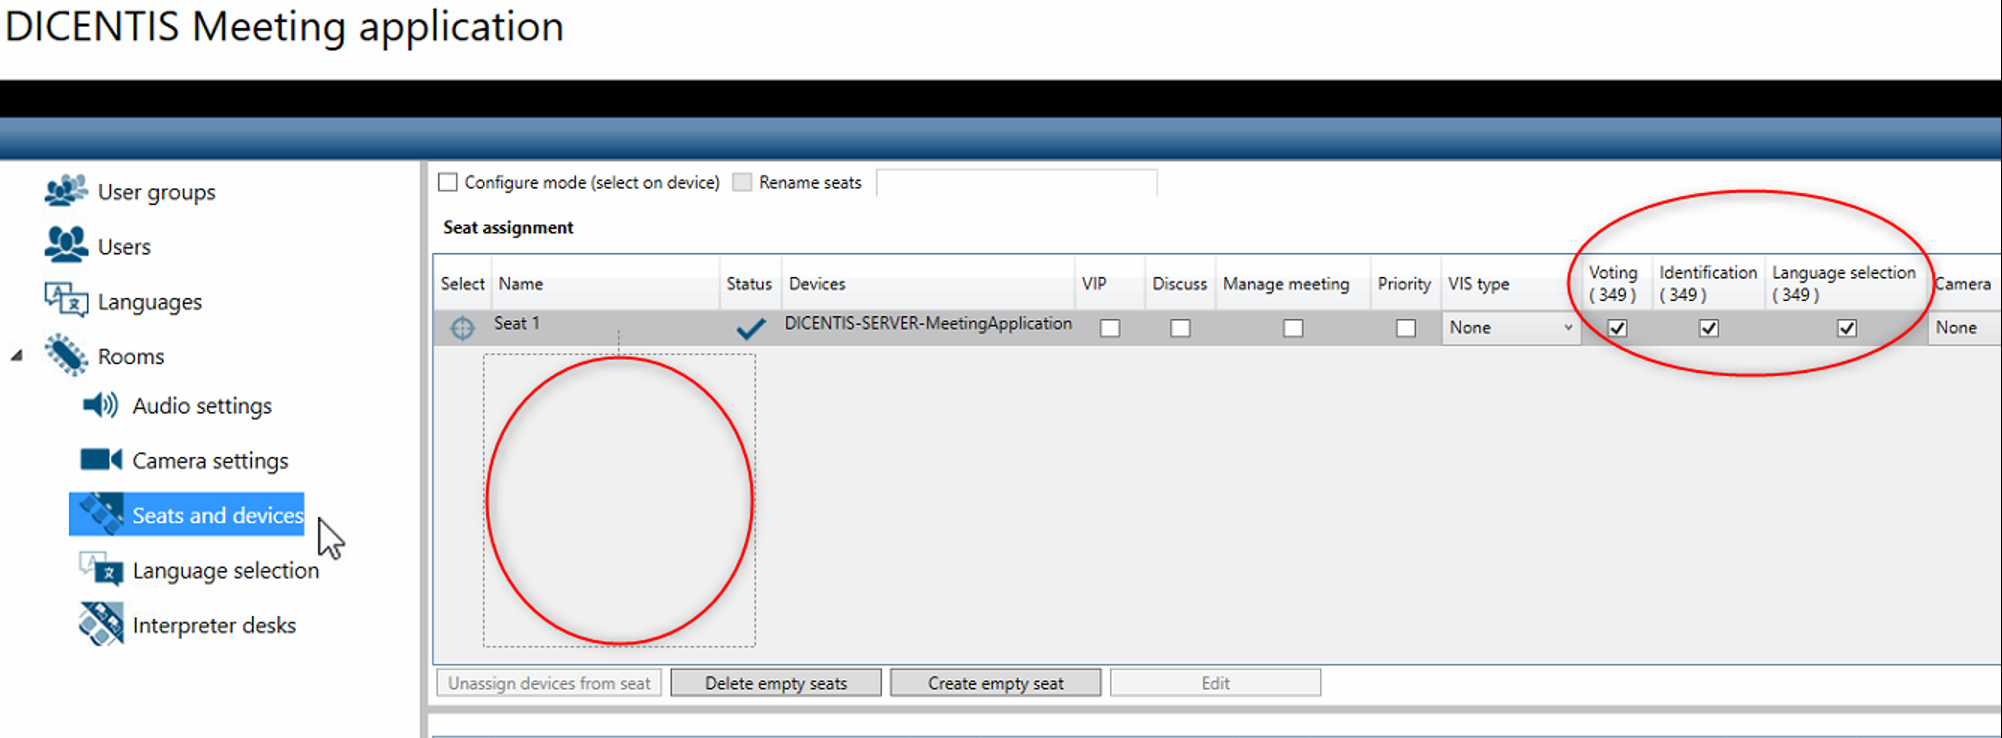Click the Rooms icon in sidebar
This screenshot has width=2002, height=738.
tap(66, 355)
